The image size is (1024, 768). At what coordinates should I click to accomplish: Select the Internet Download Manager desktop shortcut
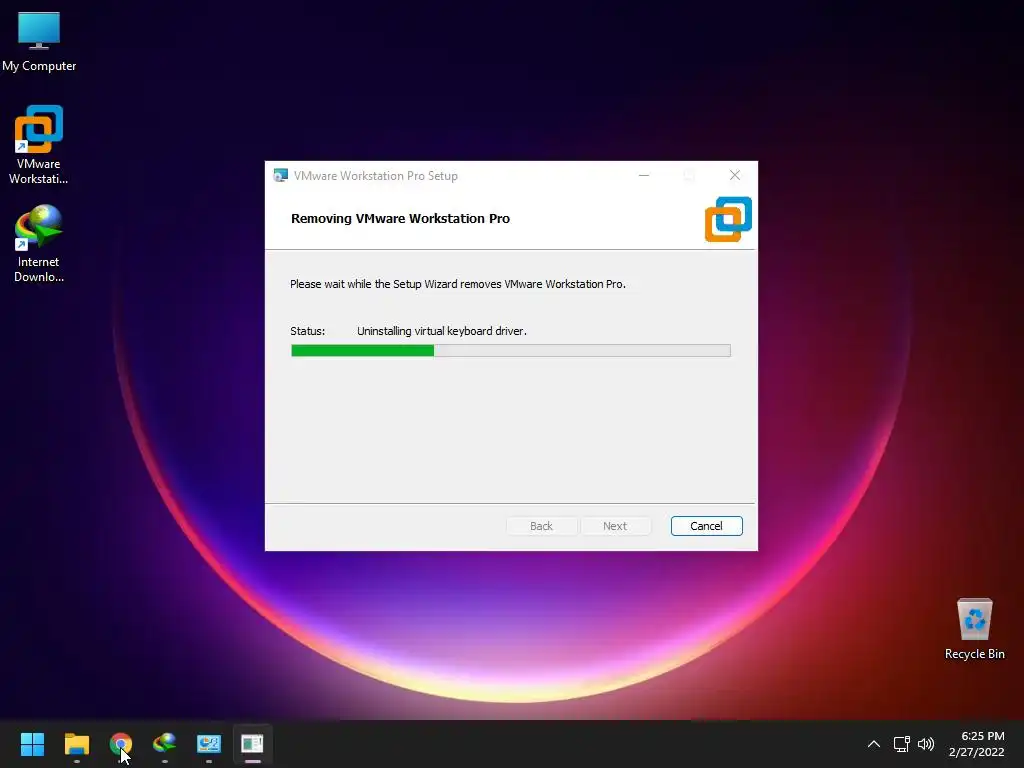click(x=39, y=244)
